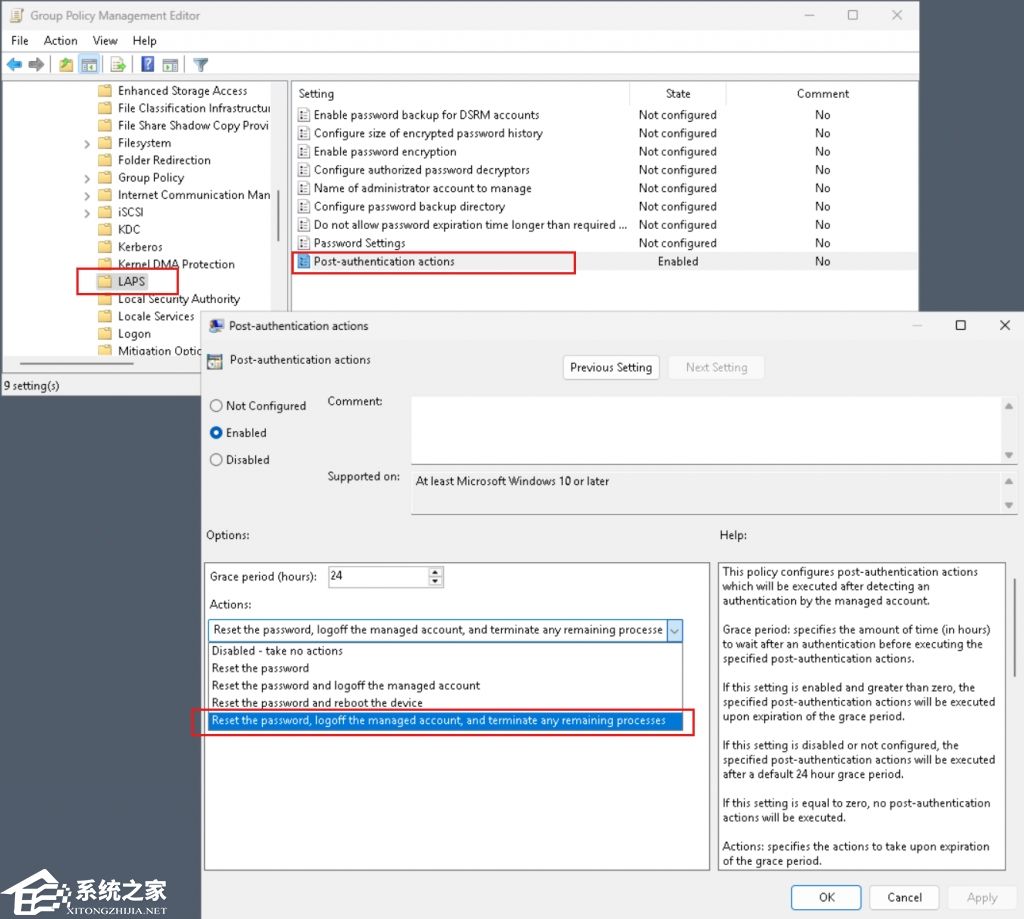This screenshot has width=1024, height=919.
Task: Open Help via the question mark icon
Action: click(147, 65)
